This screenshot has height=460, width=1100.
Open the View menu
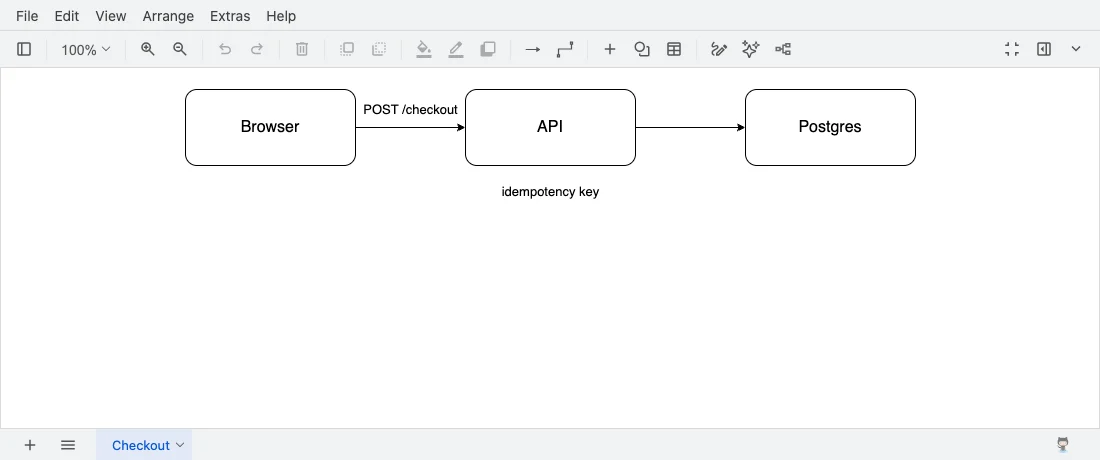tap(111, 15)
